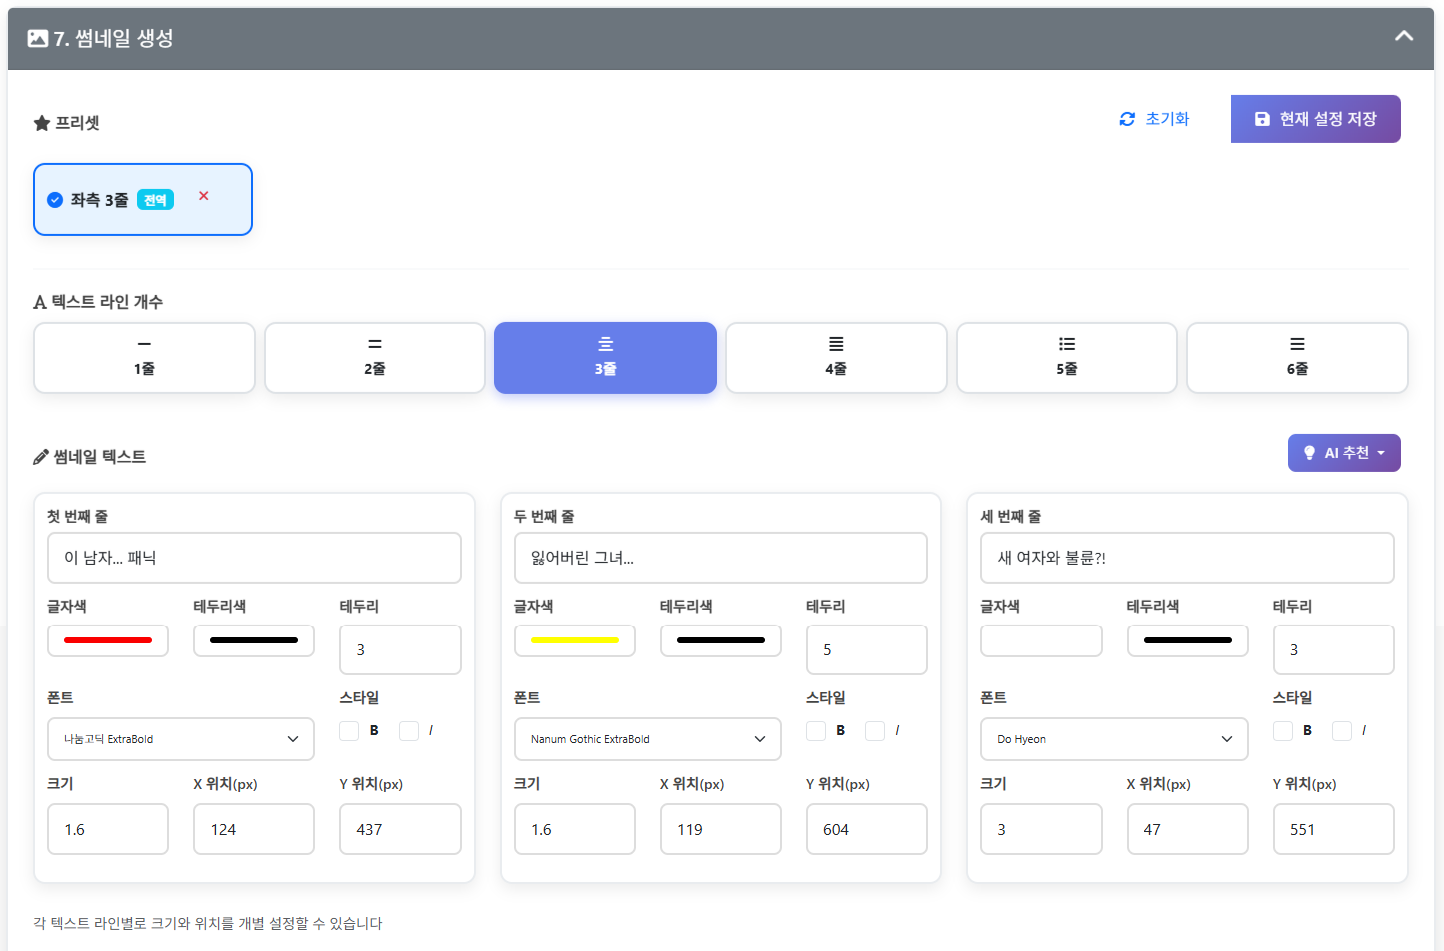Select the 1줄 line count option
Screen dimensions: 1444x951
click(144, 358)
